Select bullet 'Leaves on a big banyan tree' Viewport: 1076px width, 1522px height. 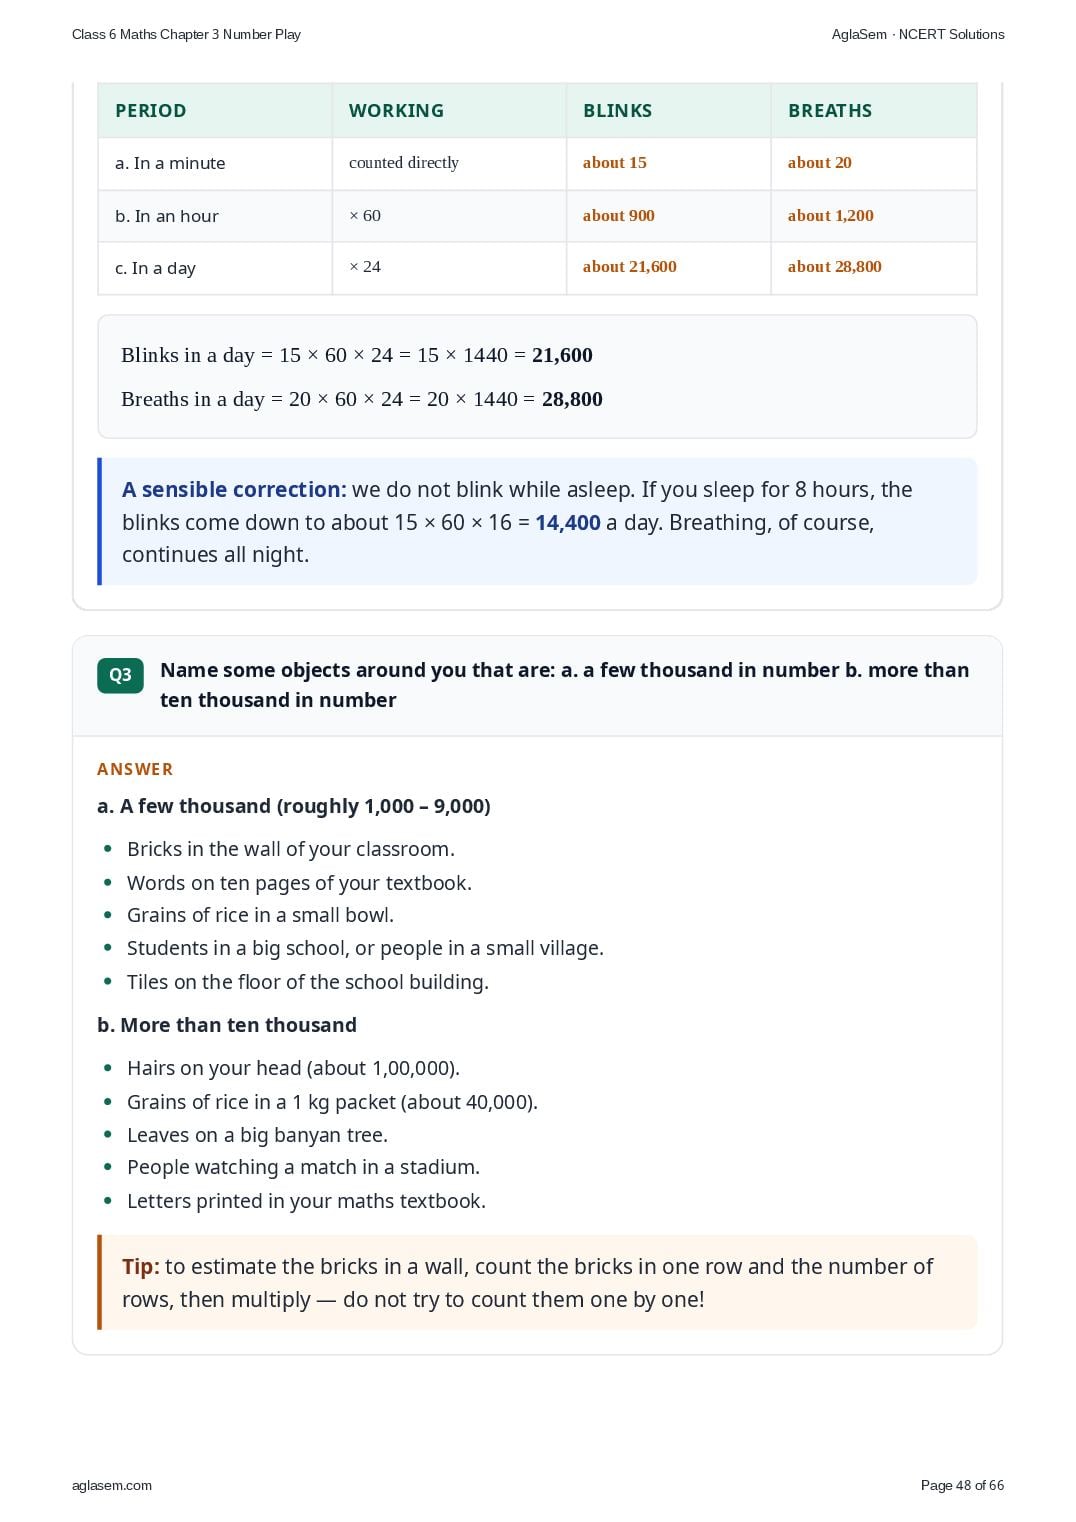257,1135
